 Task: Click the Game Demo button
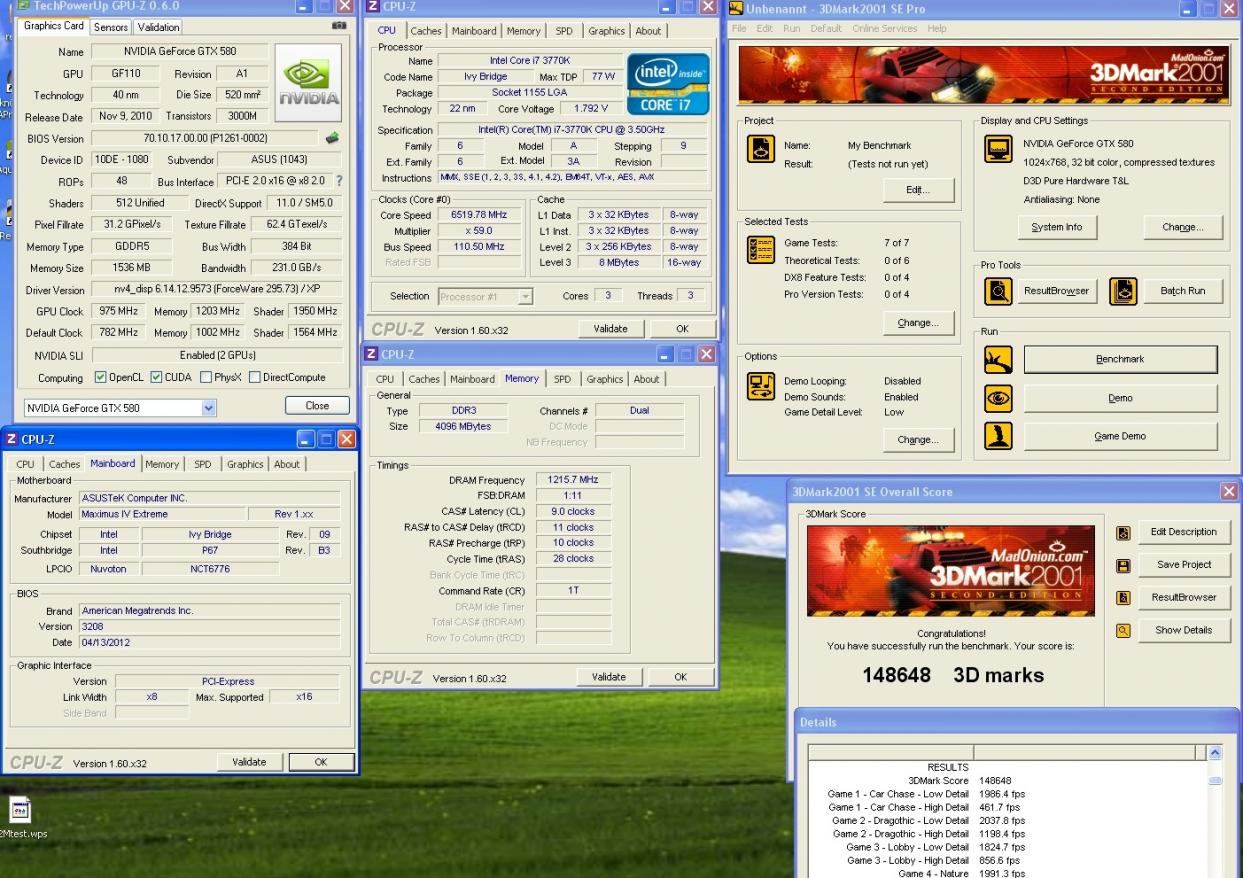pos(1120,436)
